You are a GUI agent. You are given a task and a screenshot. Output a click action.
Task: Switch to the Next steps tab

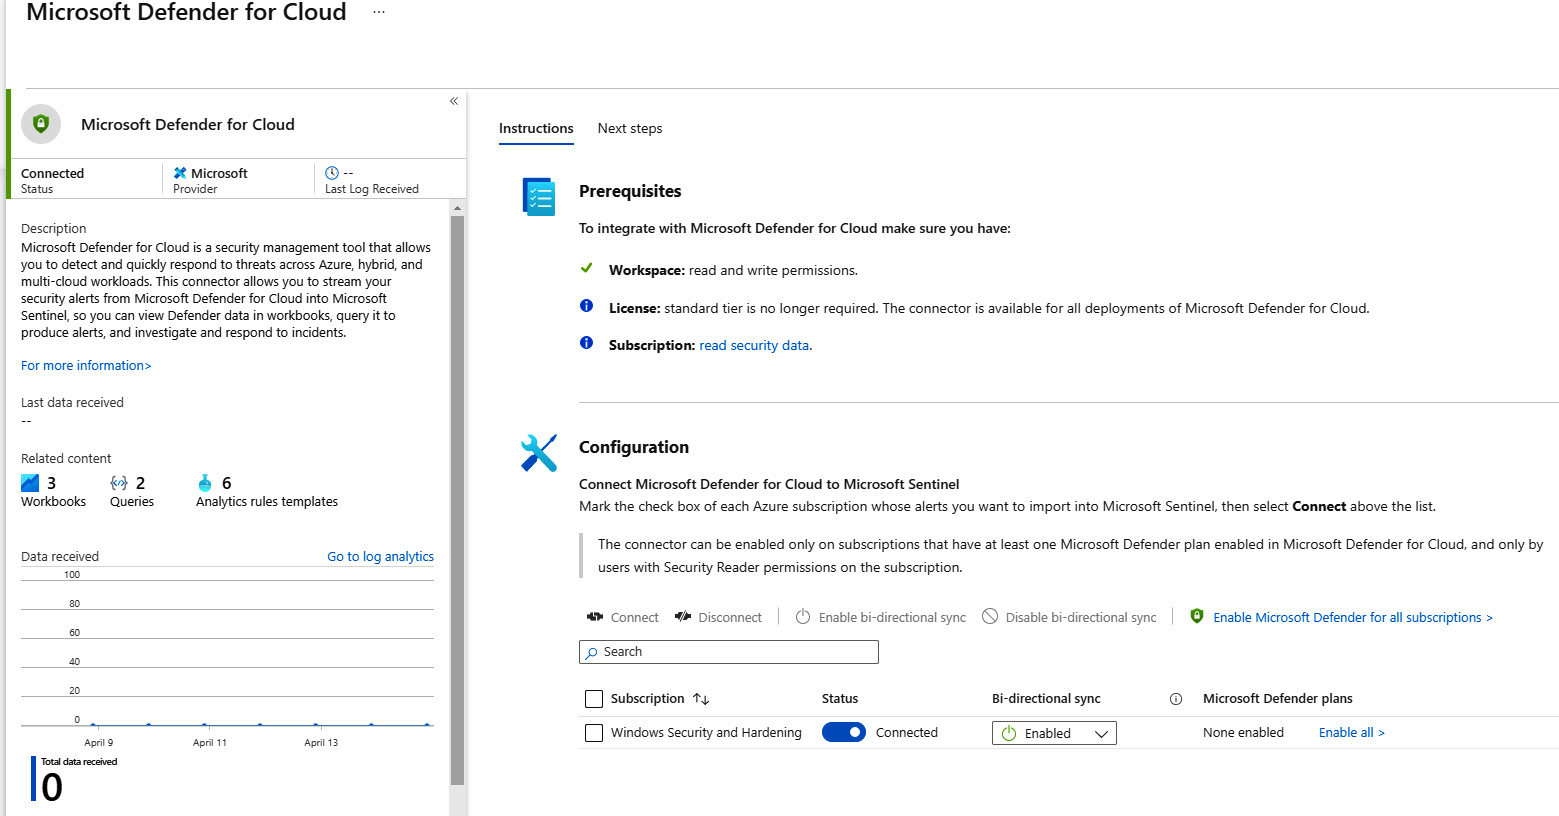(630, 128)
